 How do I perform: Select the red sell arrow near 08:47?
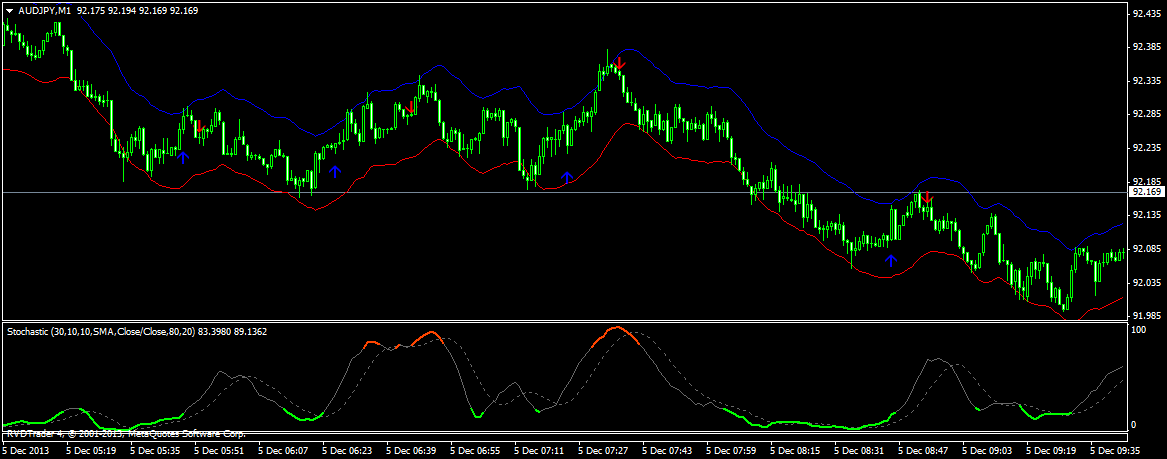click(927, 198)
